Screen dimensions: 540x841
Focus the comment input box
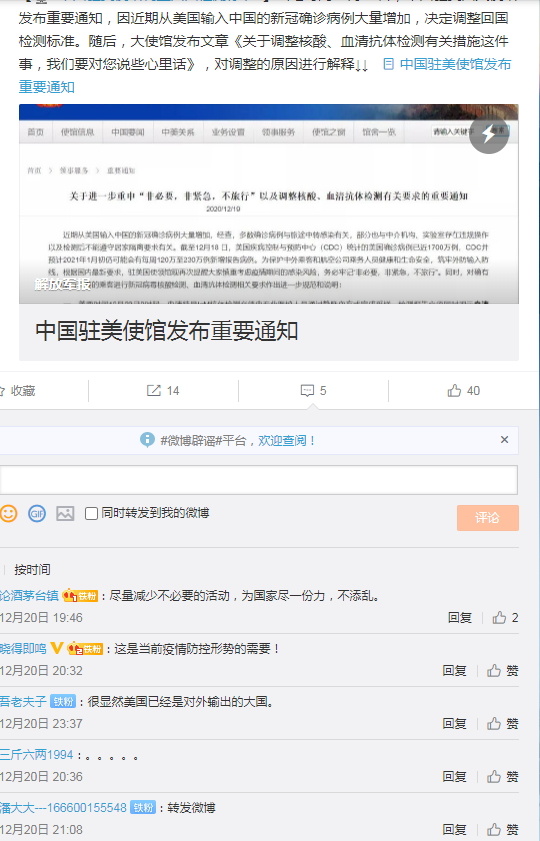pos(258,479)
